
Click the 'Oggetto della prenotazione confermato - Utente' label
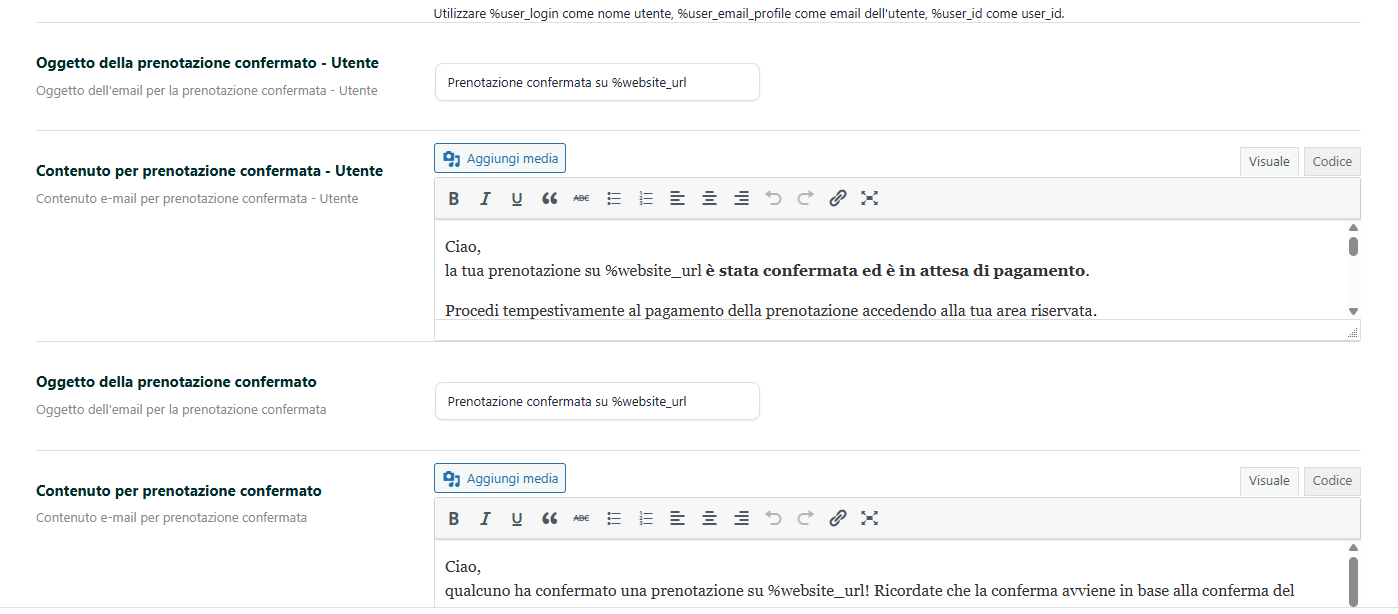[x=207, y=63]
